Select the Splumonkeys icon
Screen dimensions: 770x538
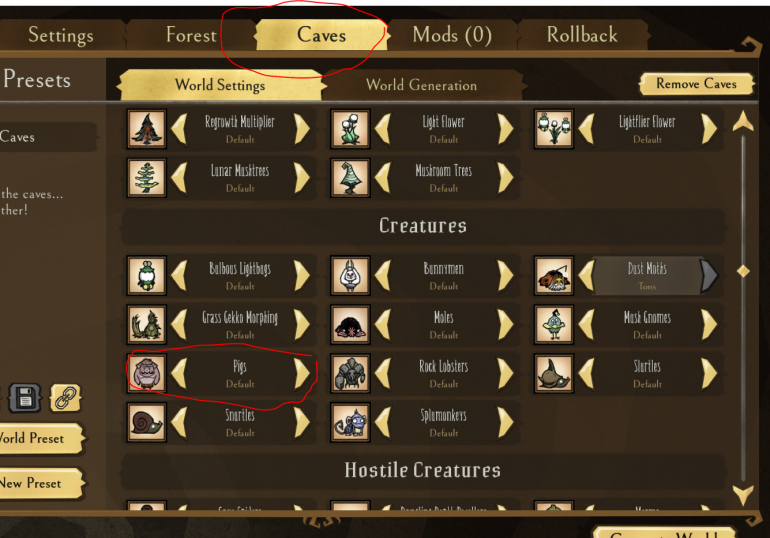click(350, 422)
